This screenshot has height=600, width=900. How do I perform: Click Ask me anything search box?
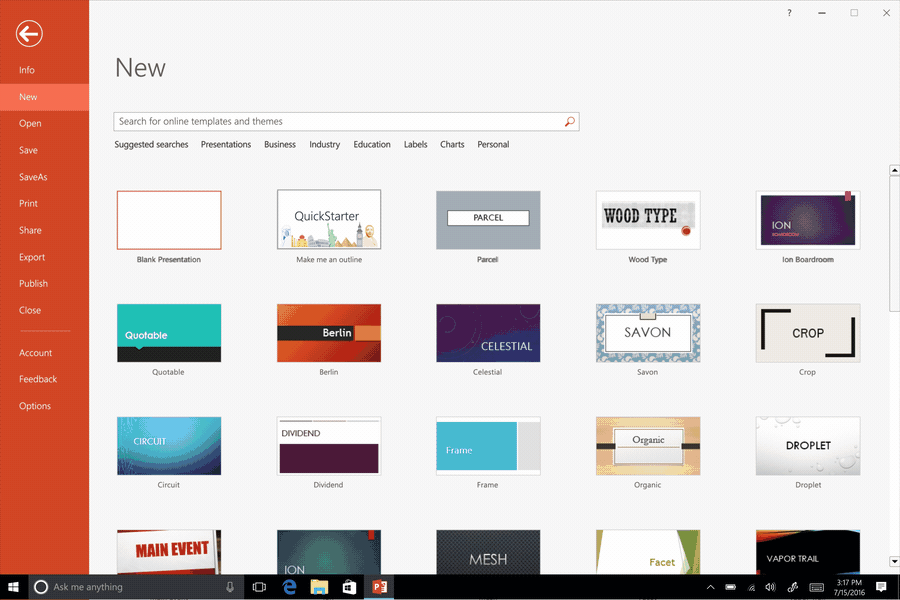(135, 587)
